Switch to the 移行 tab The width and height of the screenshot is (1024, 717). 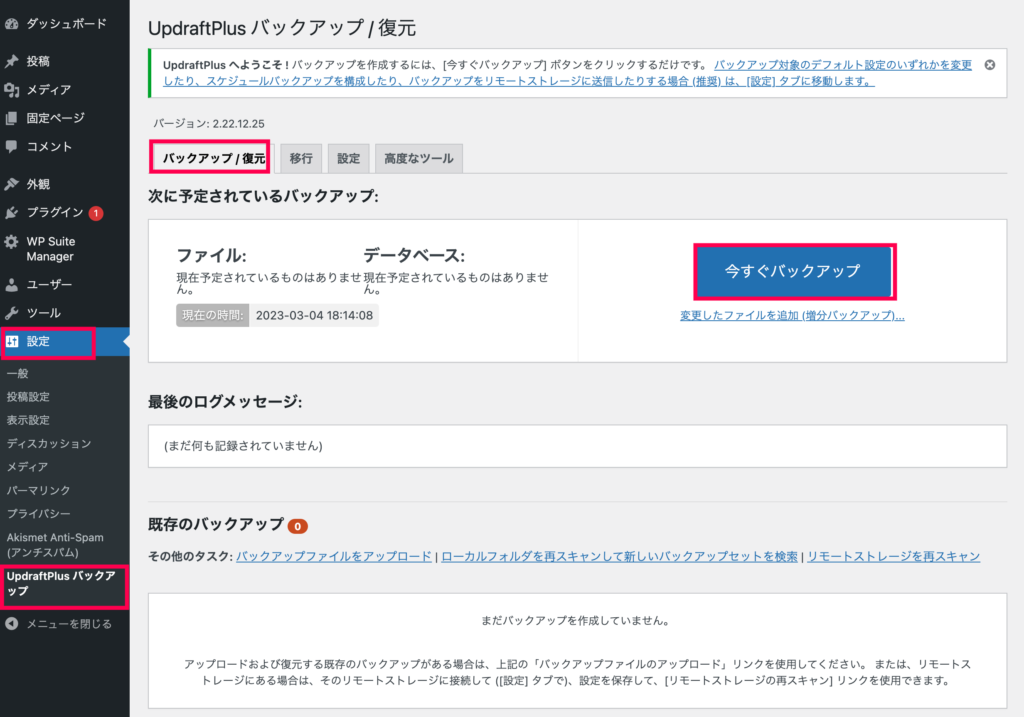(301, 159)
